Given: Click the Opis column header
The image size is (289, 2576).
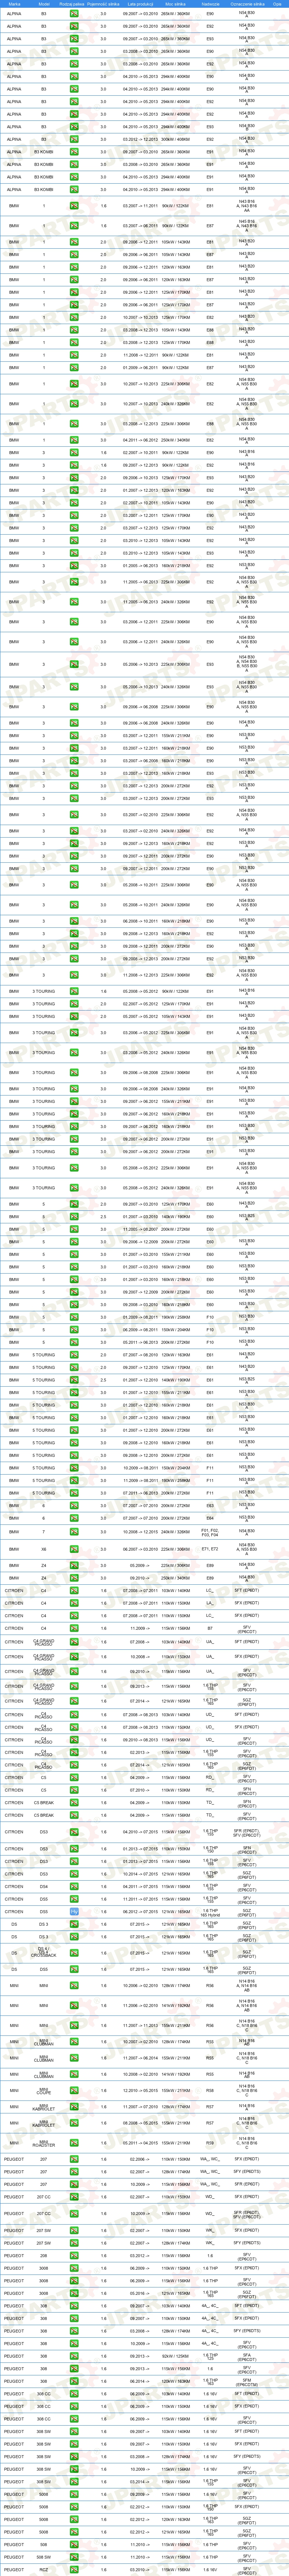Looking at the screenshot, I should tap(278, 4).
